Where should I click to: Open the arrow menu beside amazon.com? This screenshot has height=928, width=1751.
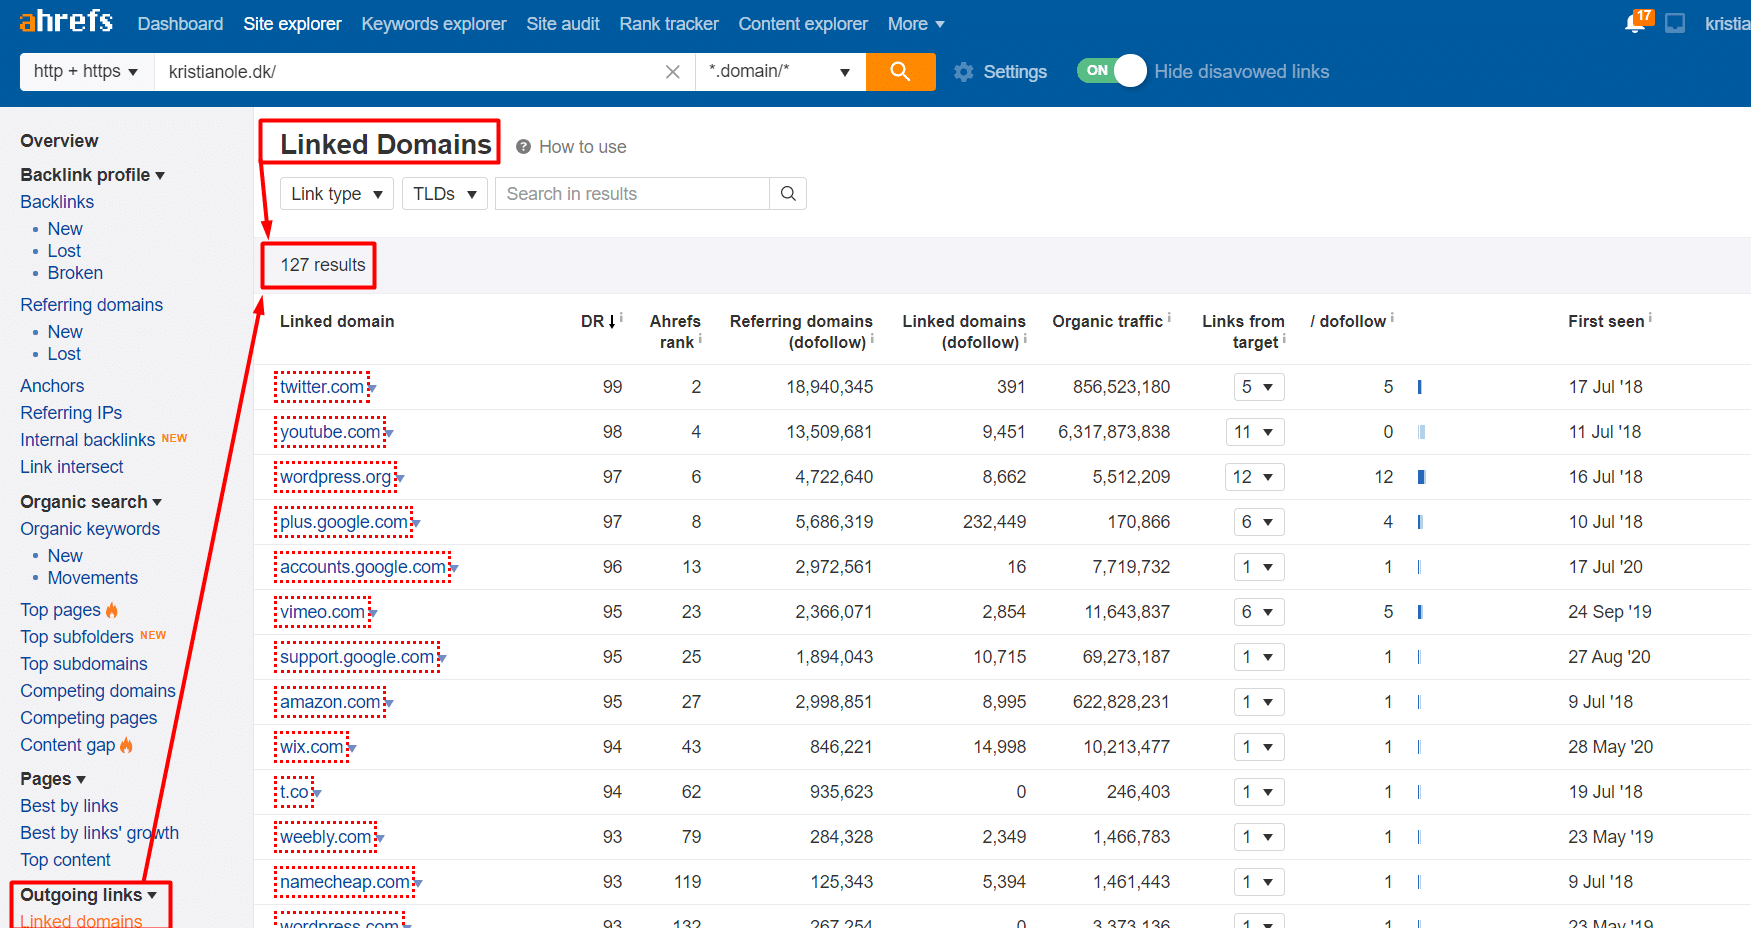389,704
